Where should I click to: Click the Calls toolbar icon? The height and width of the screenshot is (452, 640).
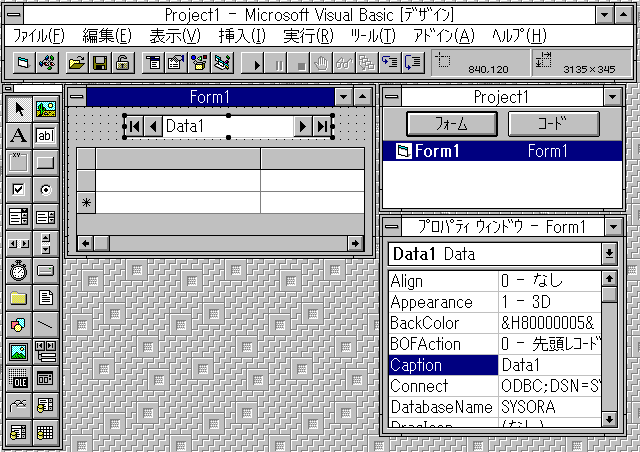click(x=367, y=63)
